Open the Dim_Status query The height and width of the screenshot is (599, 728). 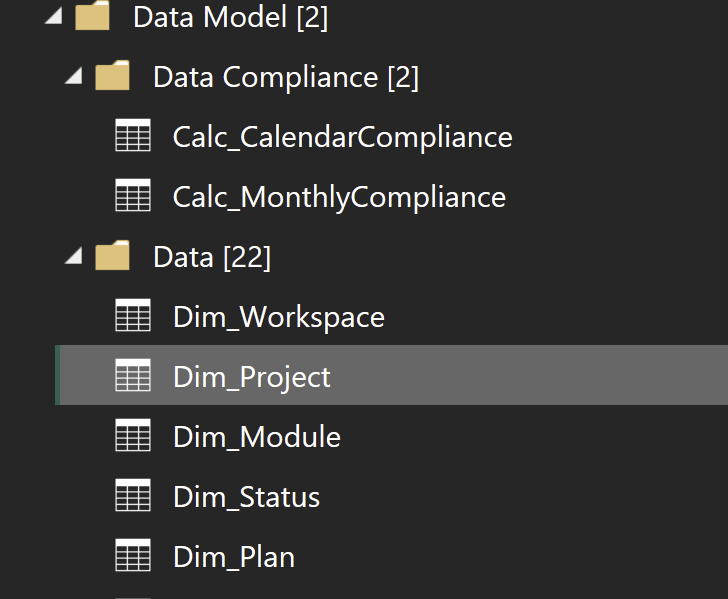coord(246,497)
